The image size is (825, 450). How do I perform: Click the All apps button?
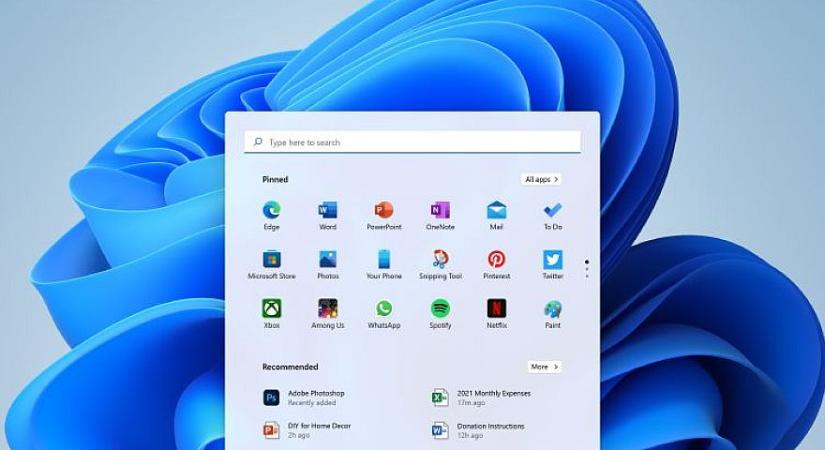[541, 179]
